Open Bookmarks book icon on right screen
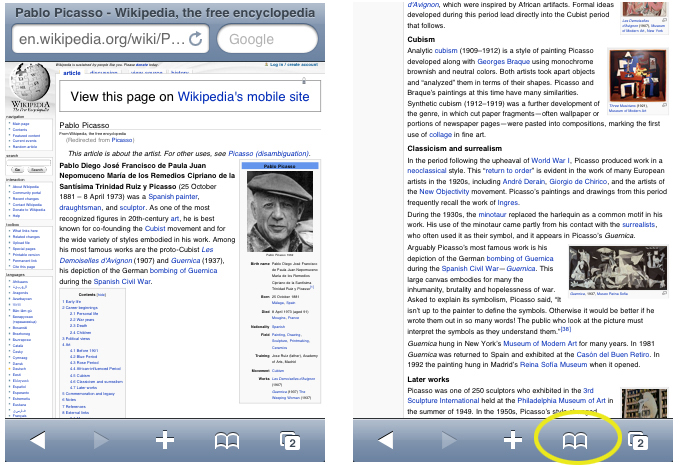Screen dimensions: 680x467 coord(575,441)
